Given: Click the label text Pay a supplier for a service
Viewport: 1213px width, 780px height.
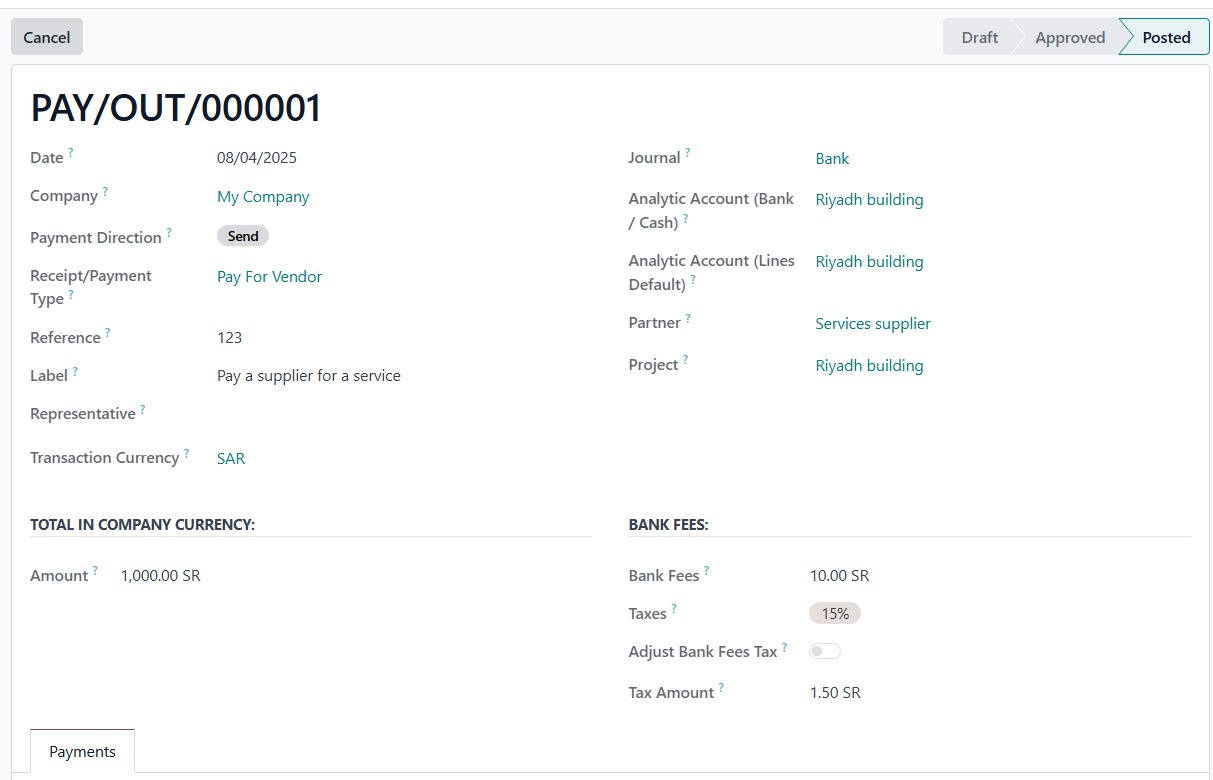Looking at the screenshot, I should [309, 376].
